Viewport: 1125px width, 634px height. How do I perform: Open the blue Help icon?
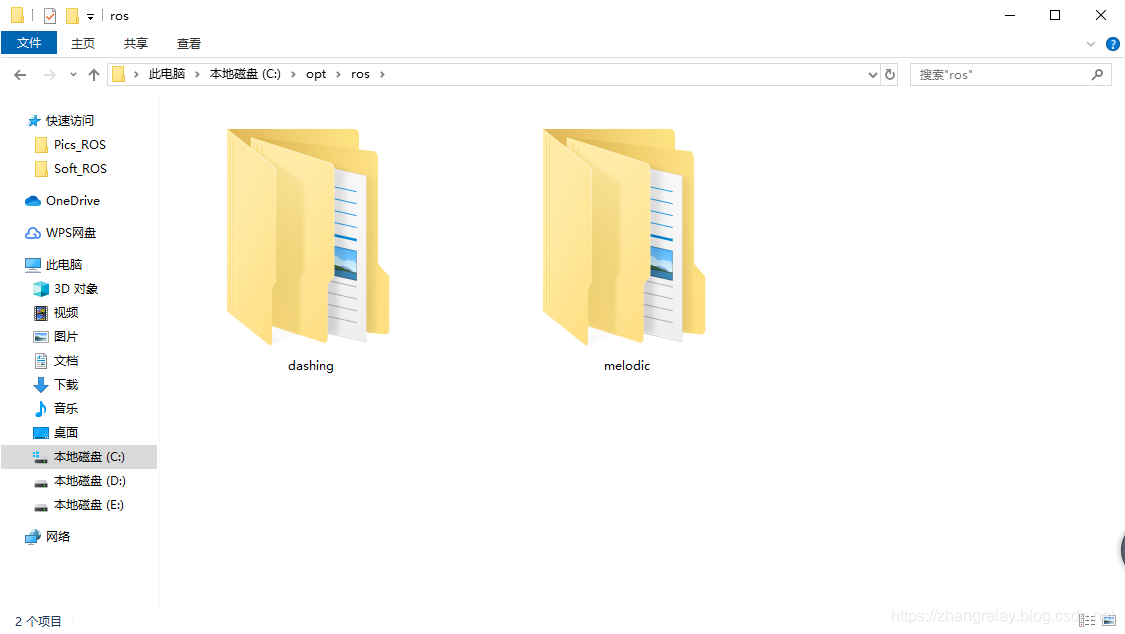point(1113,44)
